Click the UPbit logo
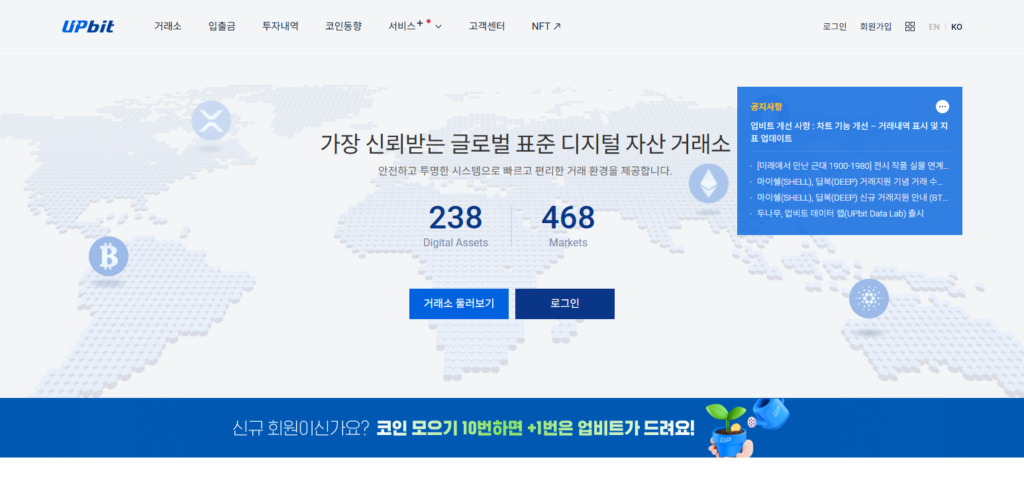 coord(88,26)
